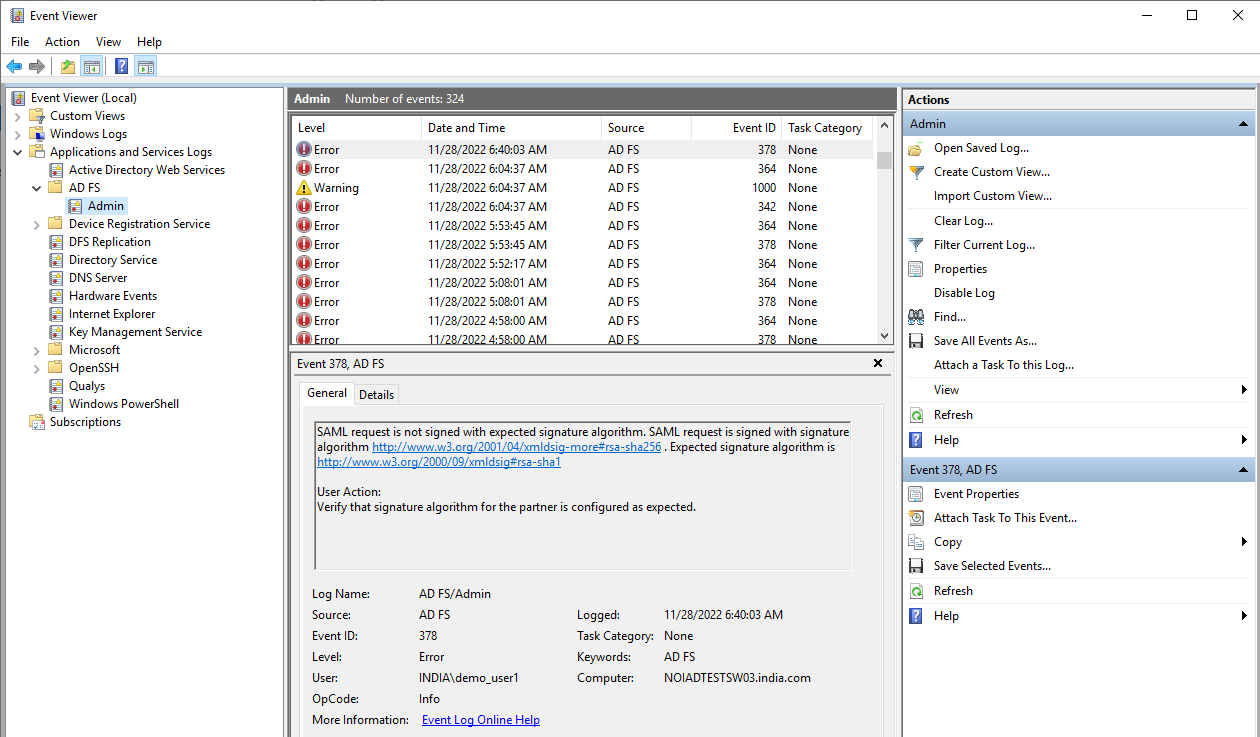The image size is (1260, 737).
Task: Click the Warning icon on event 1000 row
Action: 304,188
